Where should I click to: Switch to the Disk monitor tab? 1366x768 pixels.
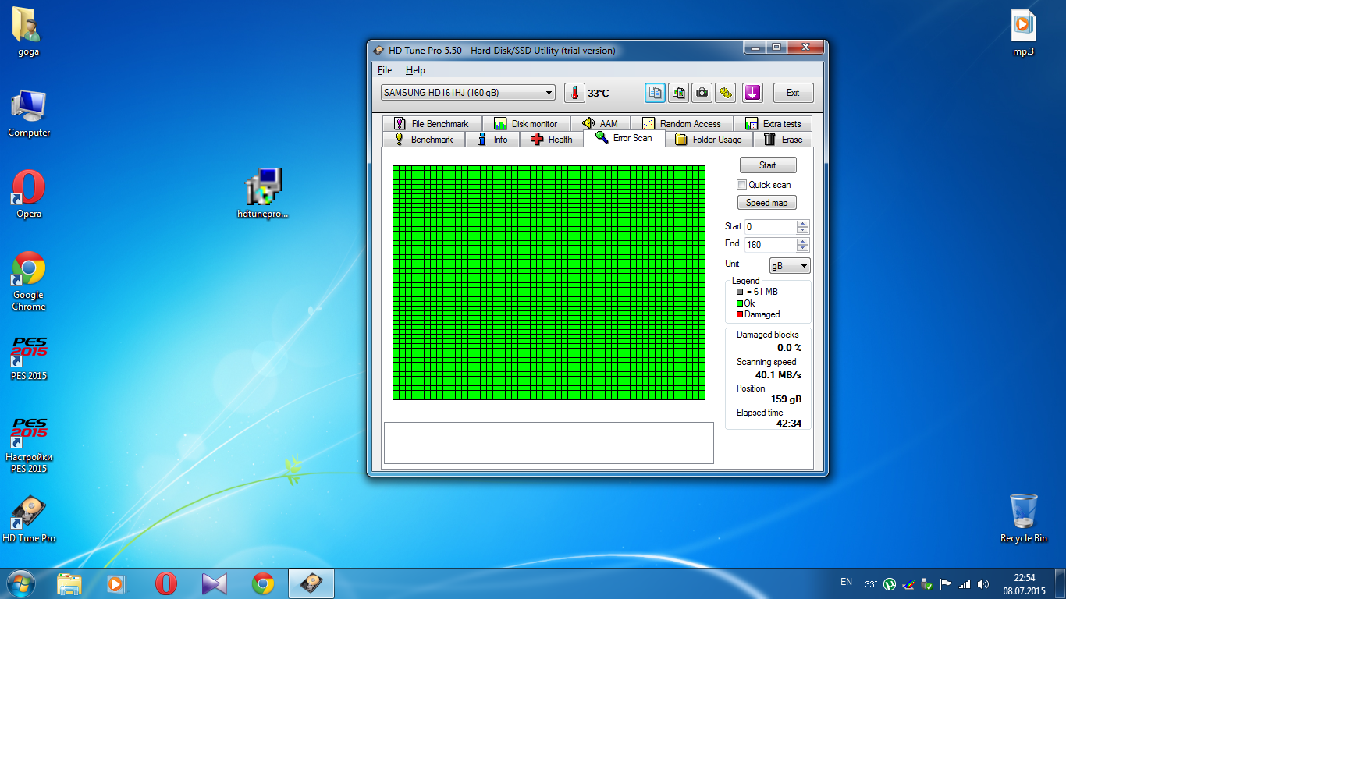[526, 123]
